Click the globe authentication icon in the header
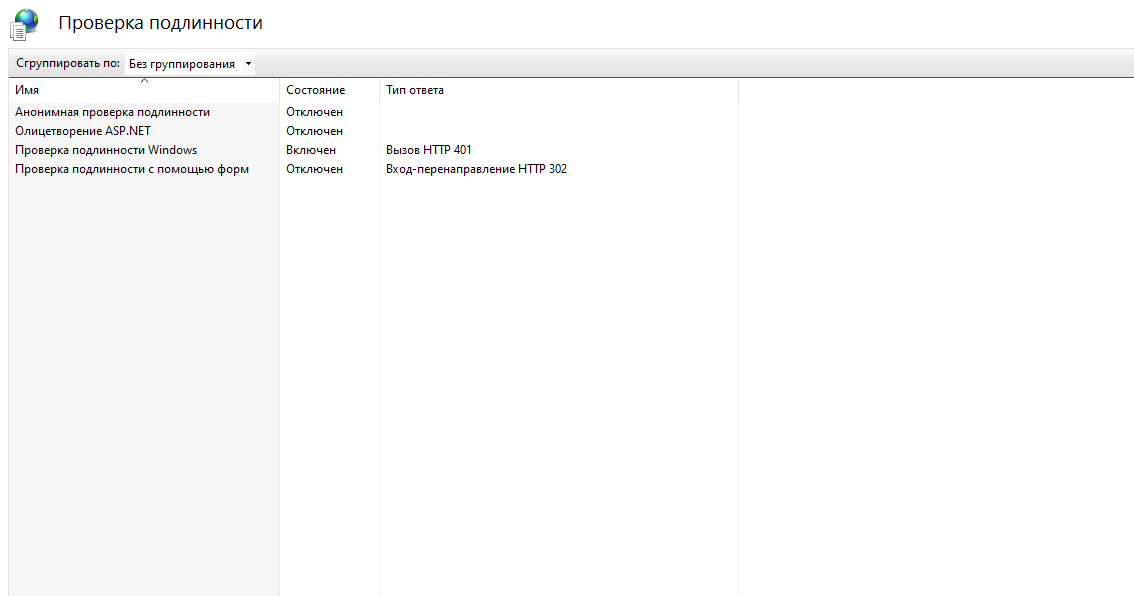This screenshot has width=1134, height=596. tap(24, 23)
